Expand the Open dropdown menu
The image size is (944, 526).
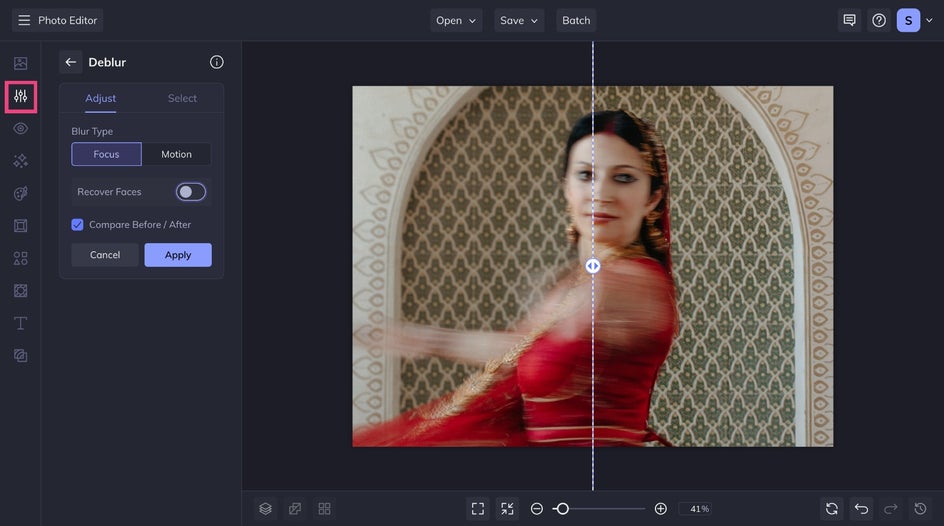coord(456,20)
